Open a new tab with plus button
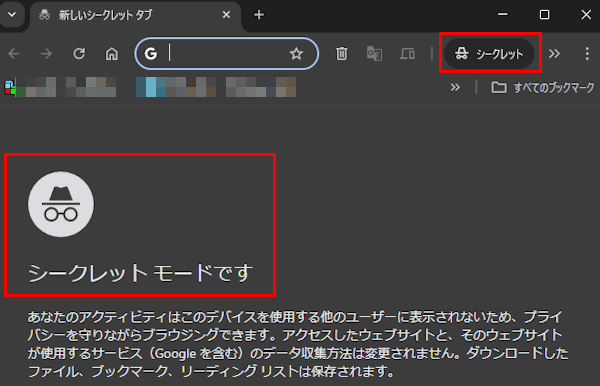This screenshot has width=600, height=386. click(259, 15)
